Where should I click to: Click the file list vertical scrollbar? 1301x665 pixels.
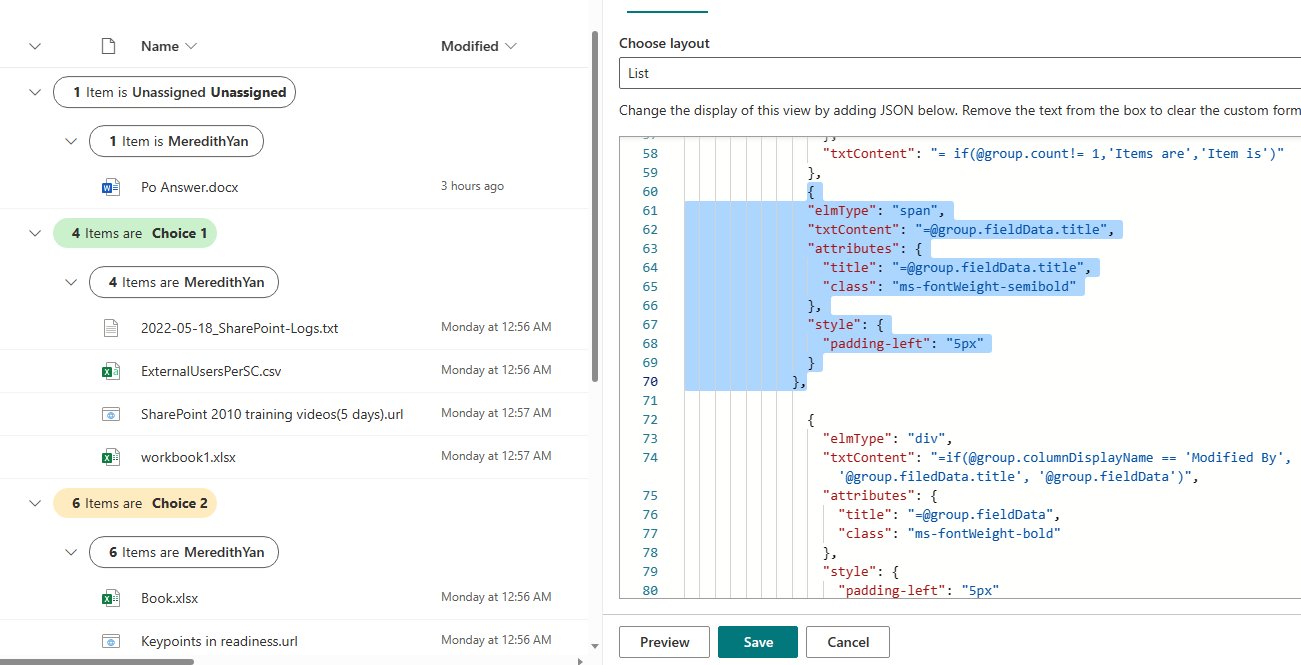tap(595, 205)
